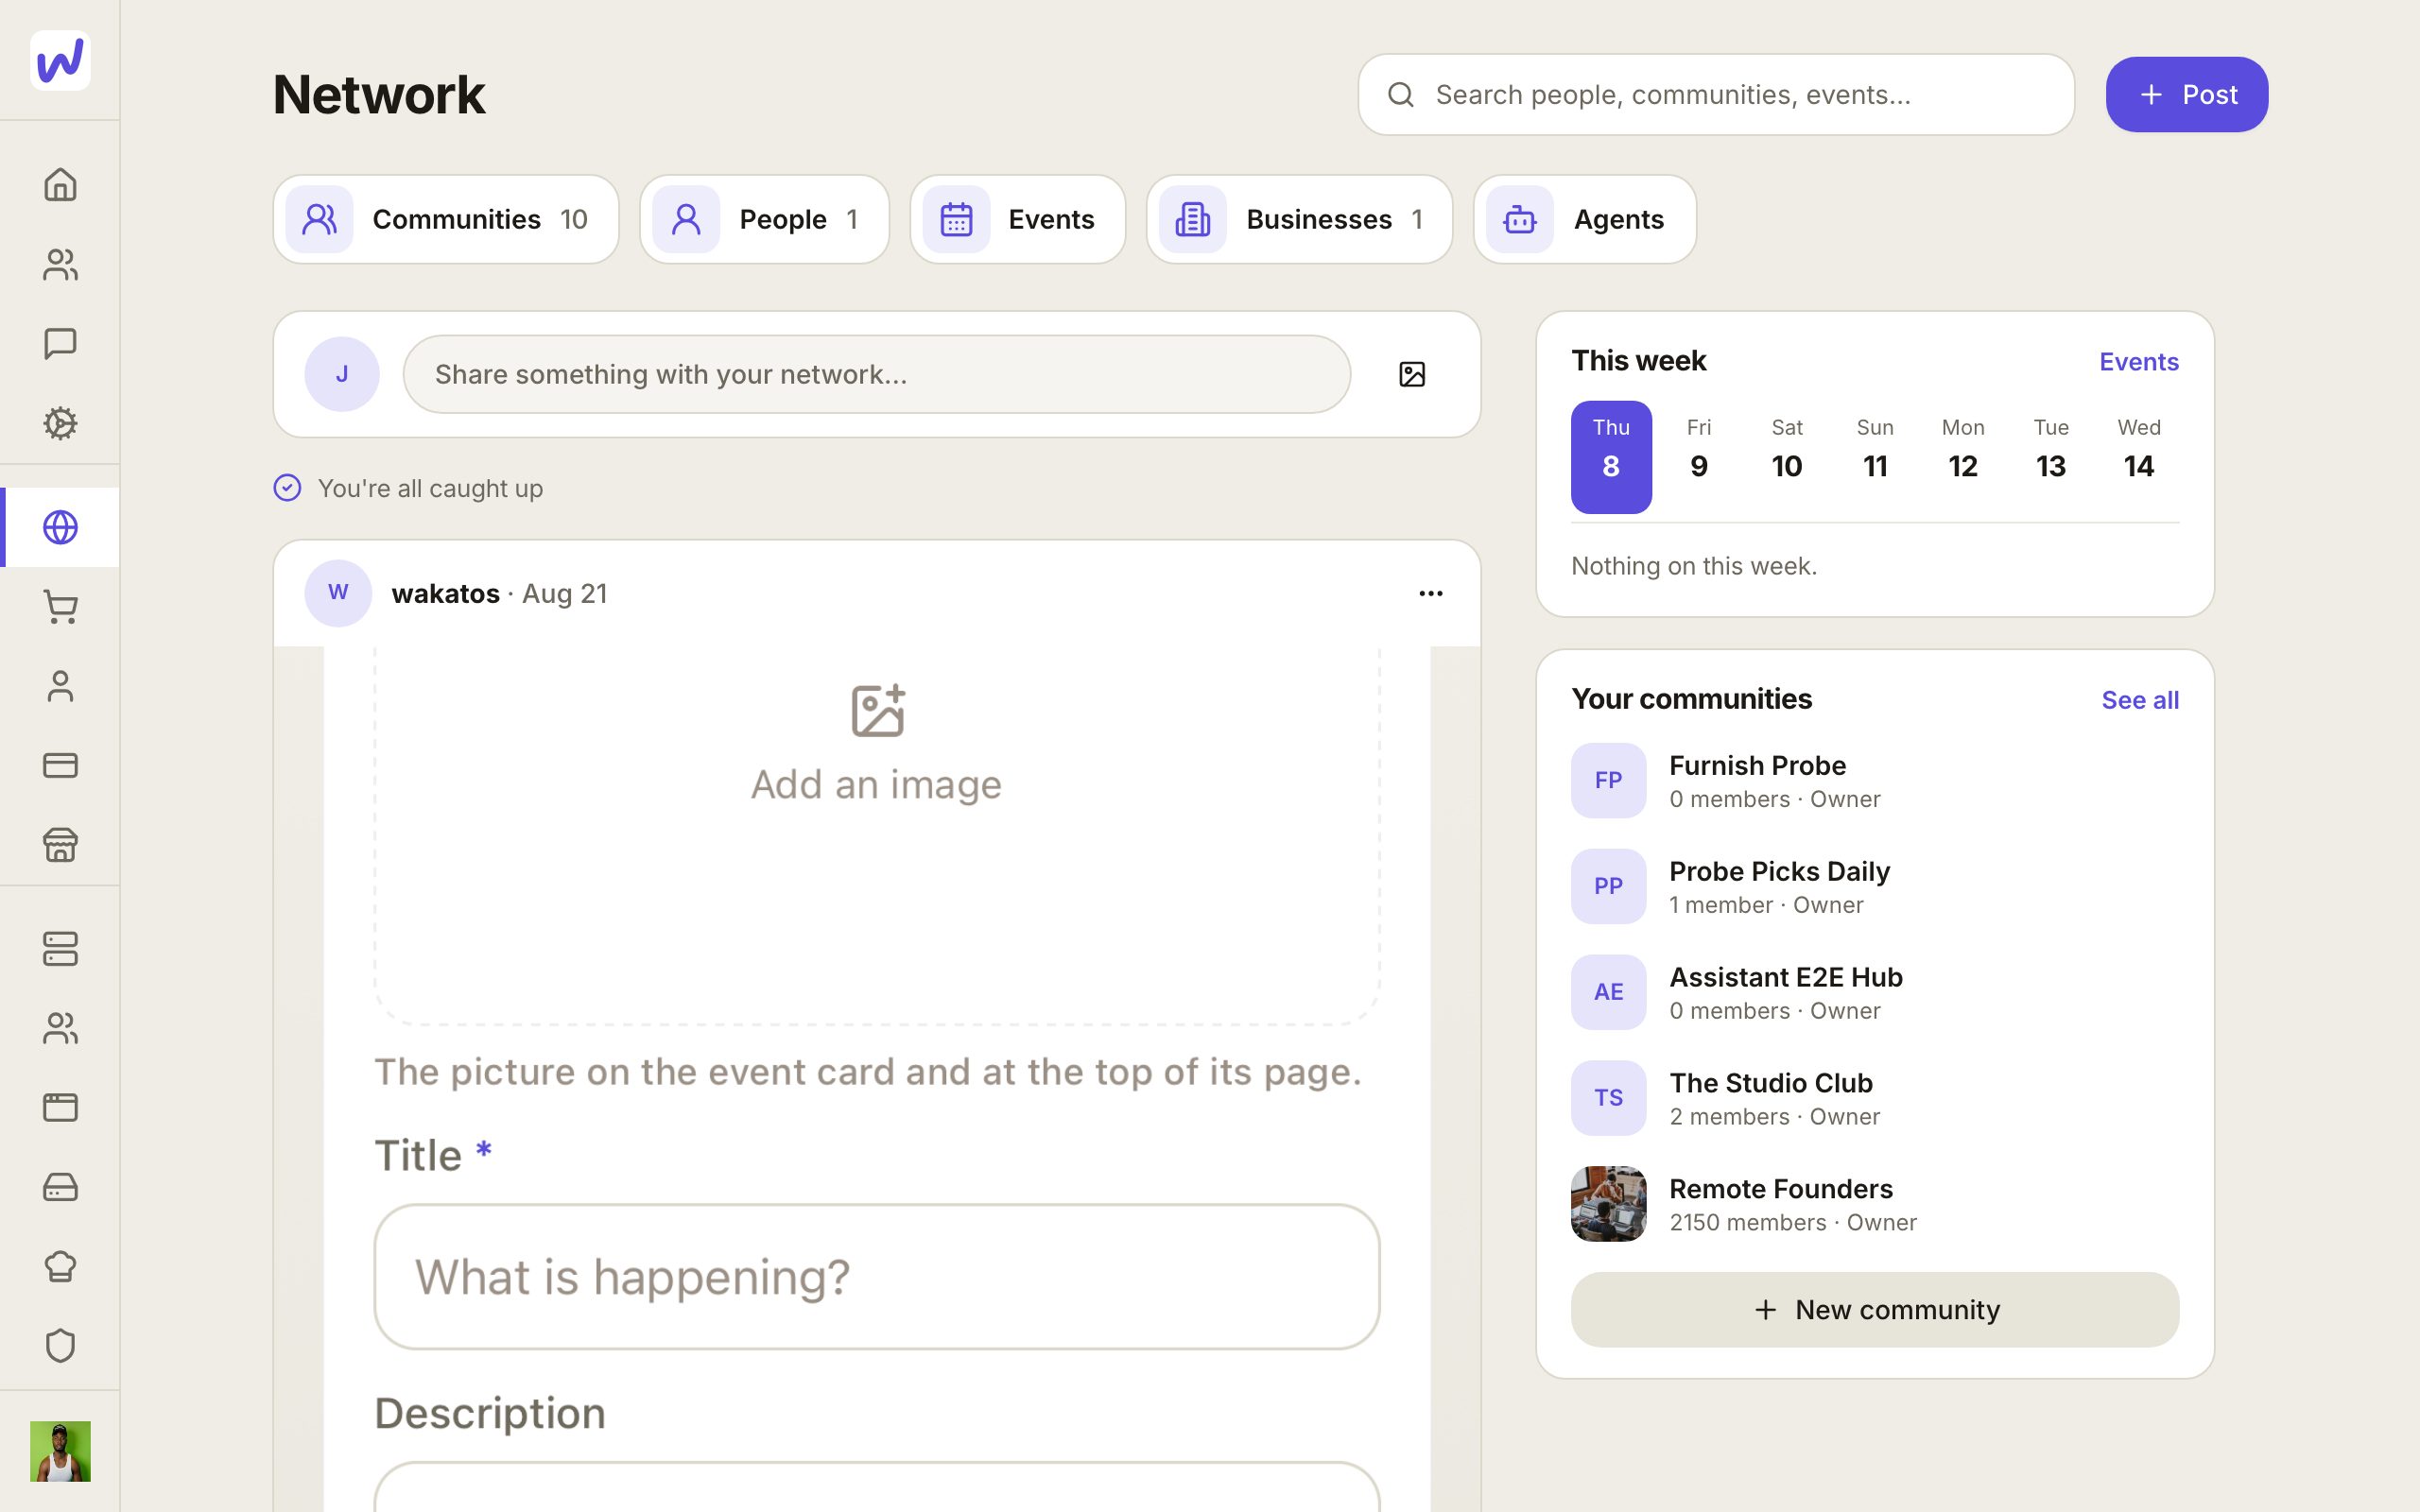Open the server stack icon in sidebar
Image resolution: width=2420 pixels, height=1512 pixels.
[60, 949]
